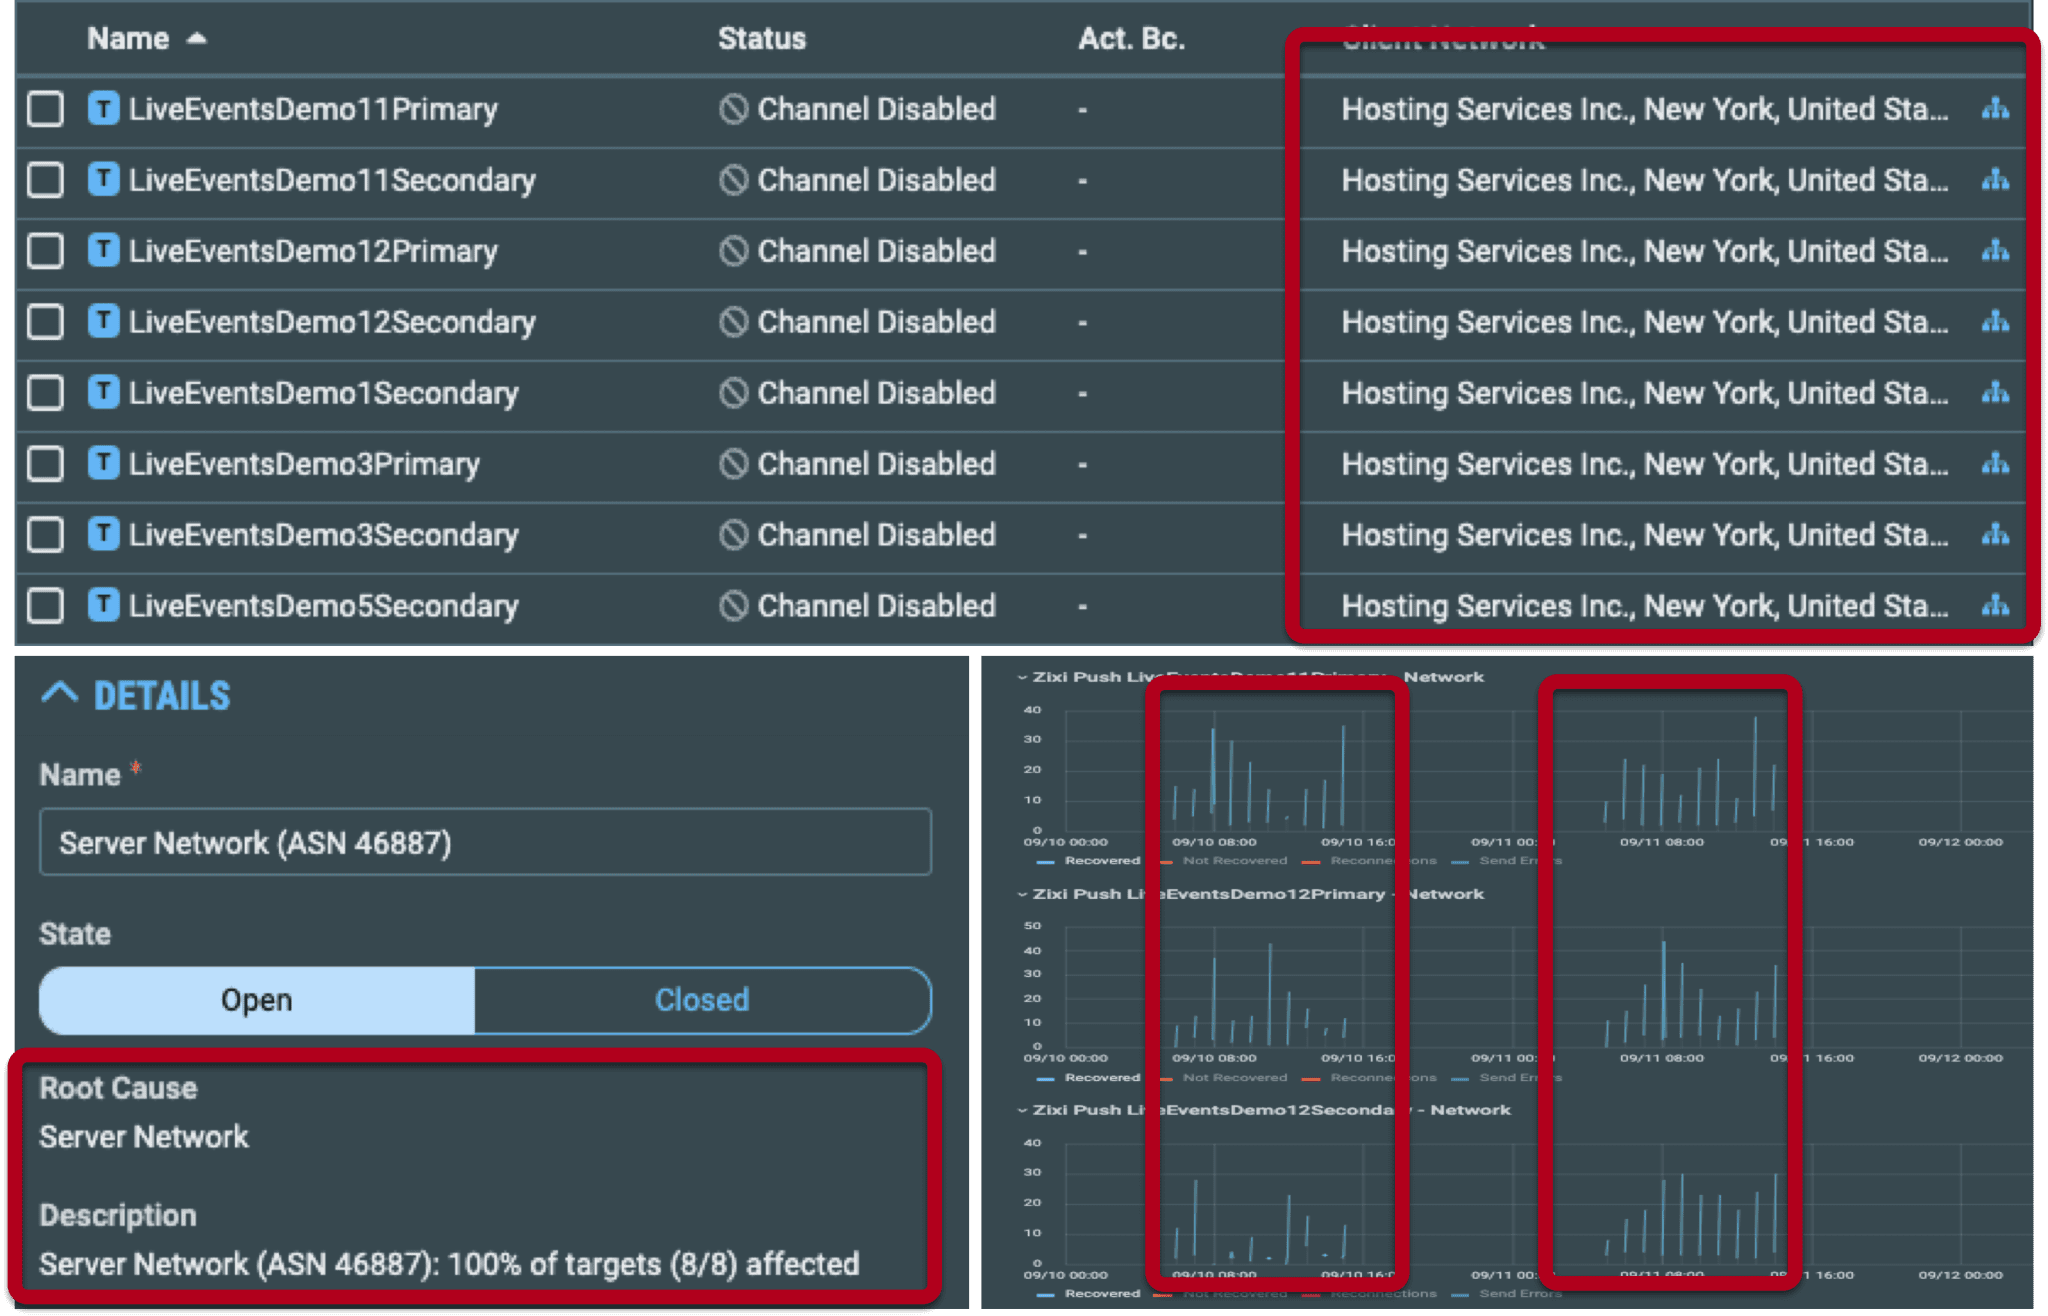2048x1316 pixels.
Task: Click Channel Disabled icon on LiveEventsDemo12Primary row
Action: point(733,251)
